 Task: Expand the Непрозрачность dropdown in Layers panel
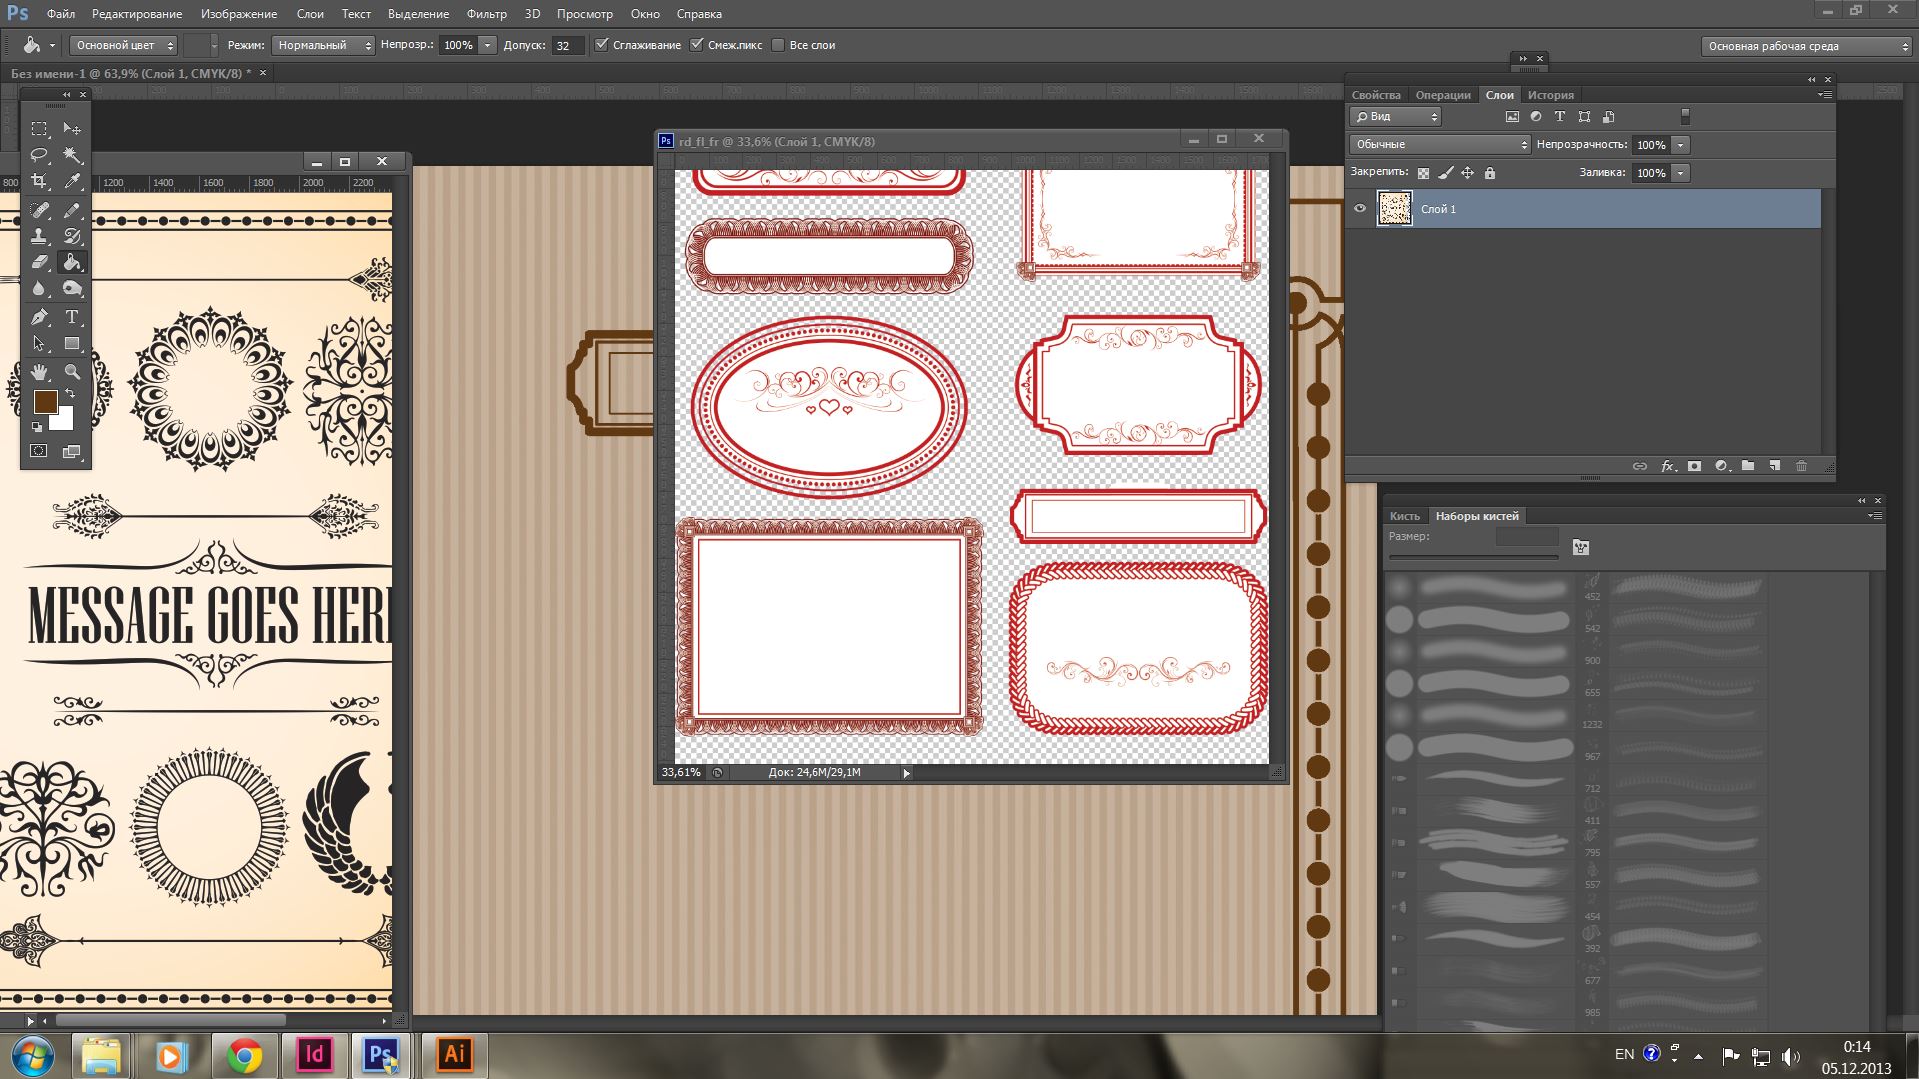pos(1681,145)
